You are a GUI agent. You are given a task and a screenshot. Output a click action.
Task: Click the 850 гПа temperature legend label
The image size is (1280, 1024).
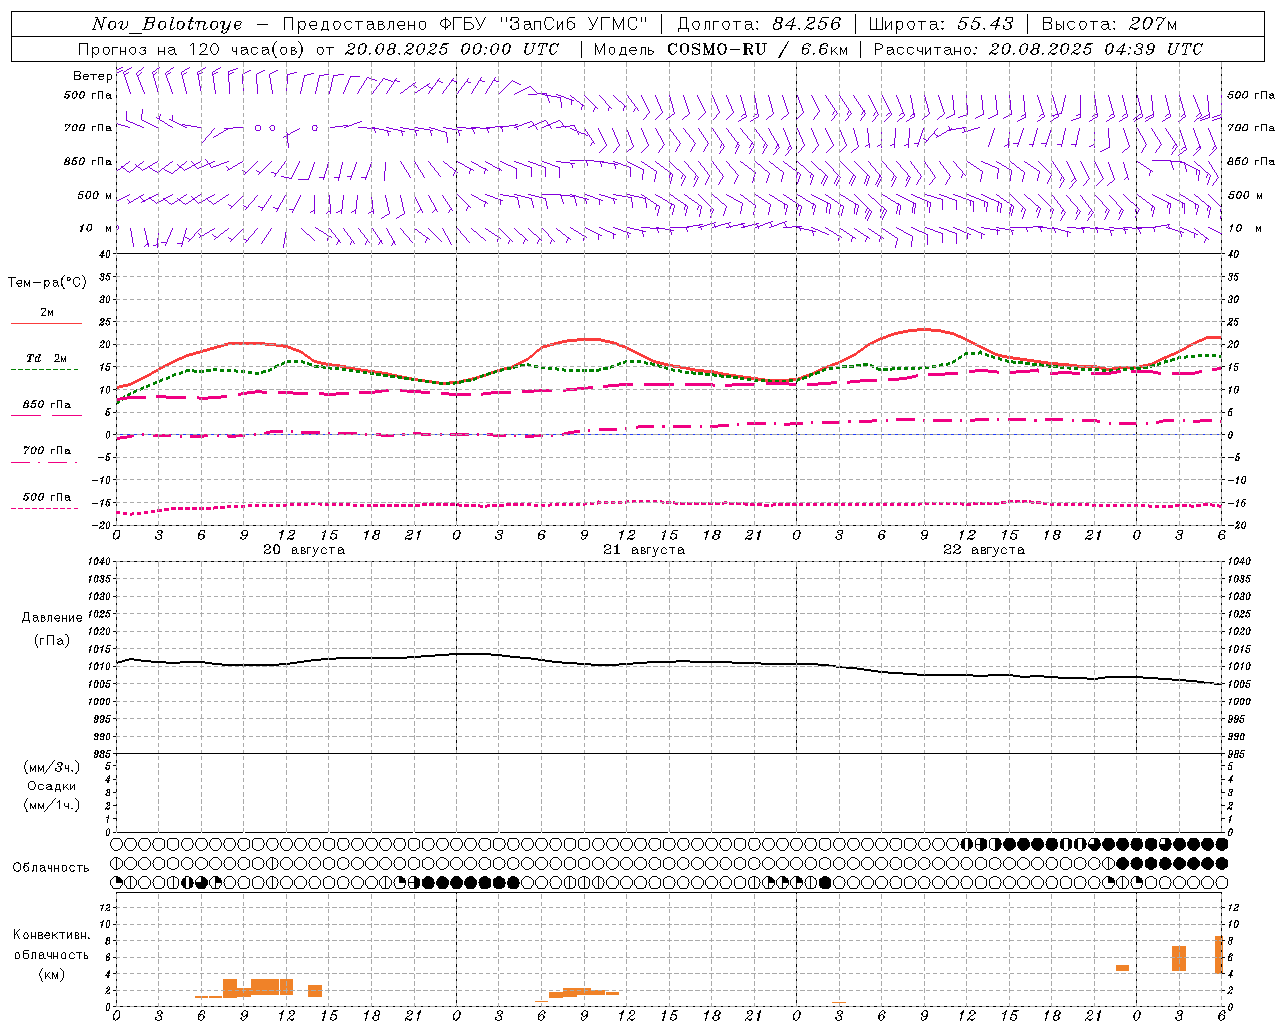pyautogui.click(x=47, y=405)
